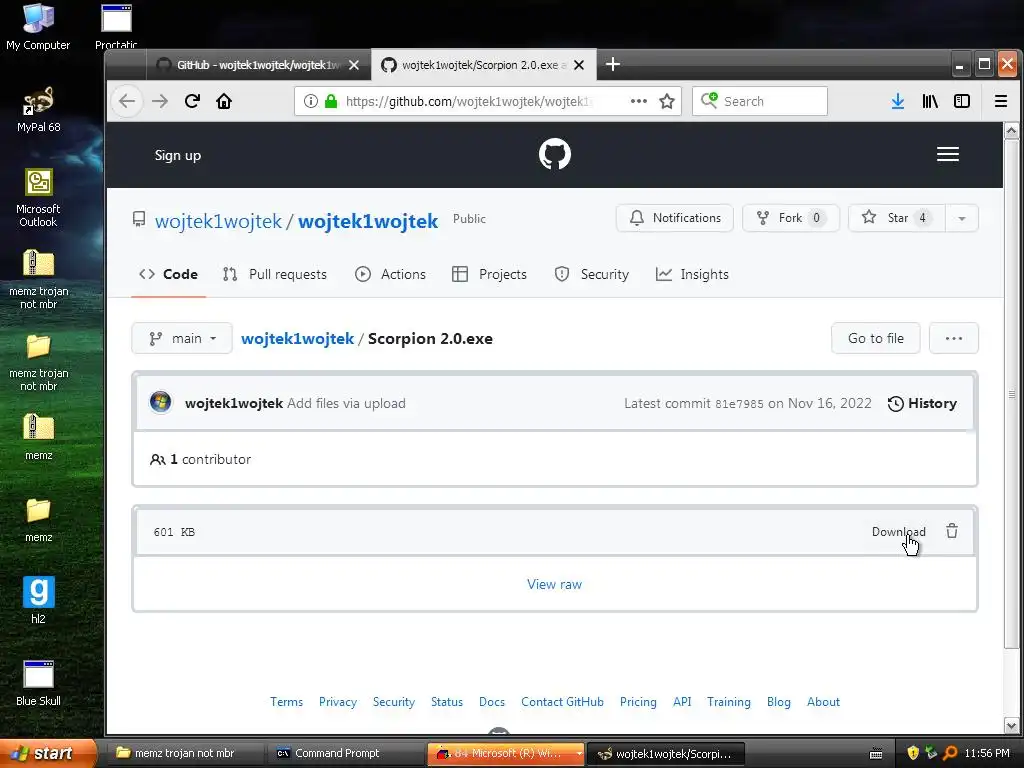
Task: Open the wojtek1wojtek breadcrumb link before Scorpion 2.0.exe
Action: pyautogui.click(x=297, y=339)
